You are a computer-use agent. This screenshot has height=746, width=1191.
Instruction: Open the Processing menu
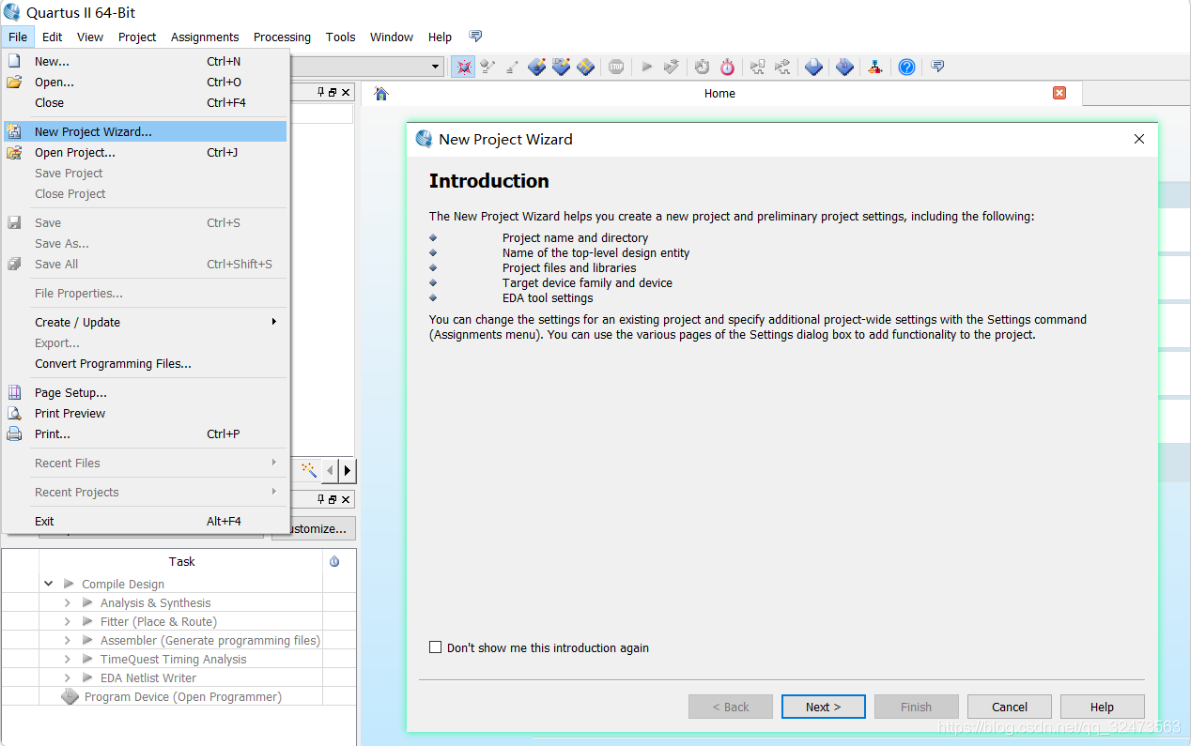tap(282, 36)
